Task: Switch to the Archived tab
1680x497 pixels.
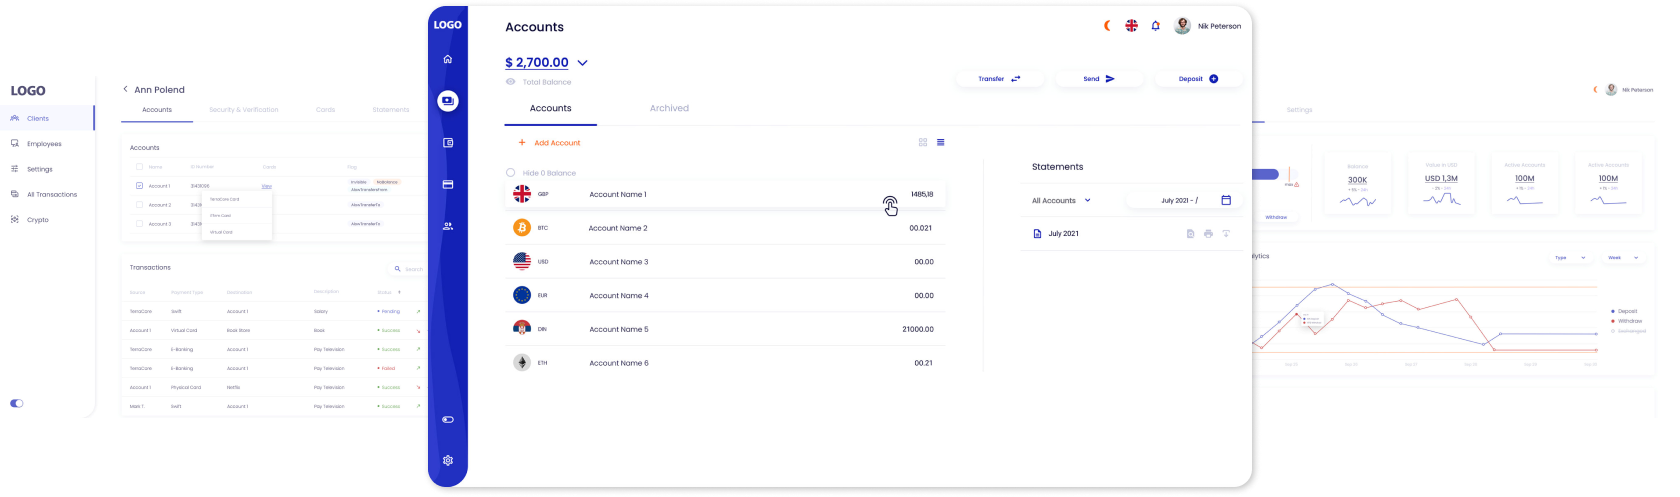Action: (x=669, y=108)
